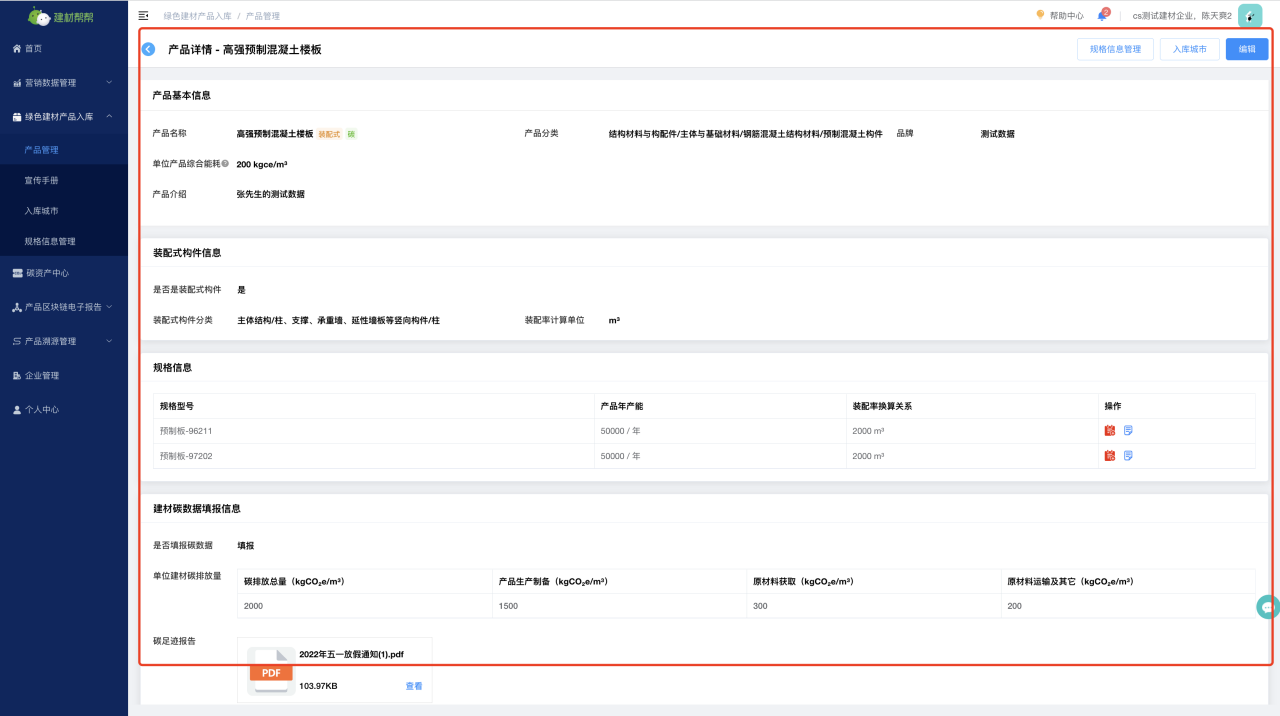Image resolution: width=1280 pixels, height=716 pixels.
Task: Click the user avatar in top right
Action: (x=1249, y=16)
